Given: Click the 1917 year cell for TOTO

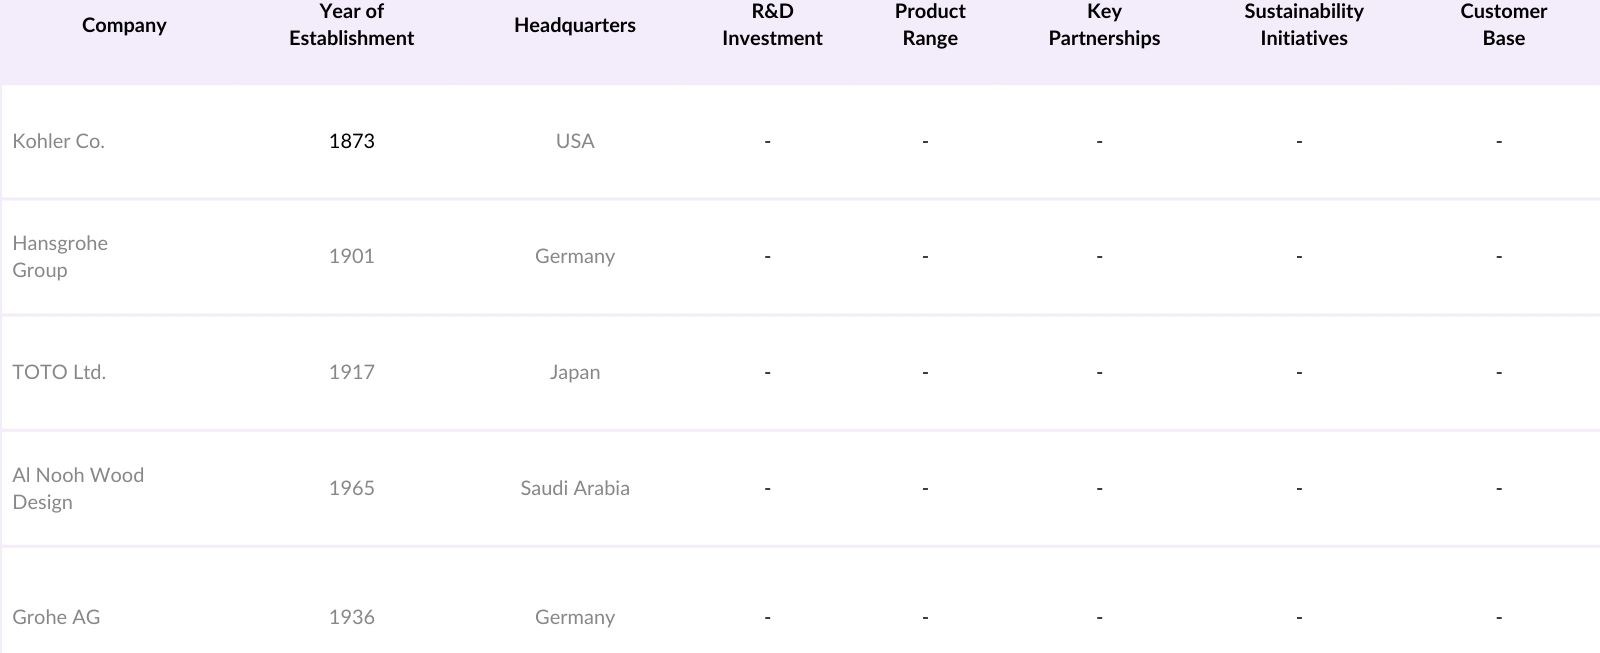Looking at the screenshot, I should coord(351,372).
